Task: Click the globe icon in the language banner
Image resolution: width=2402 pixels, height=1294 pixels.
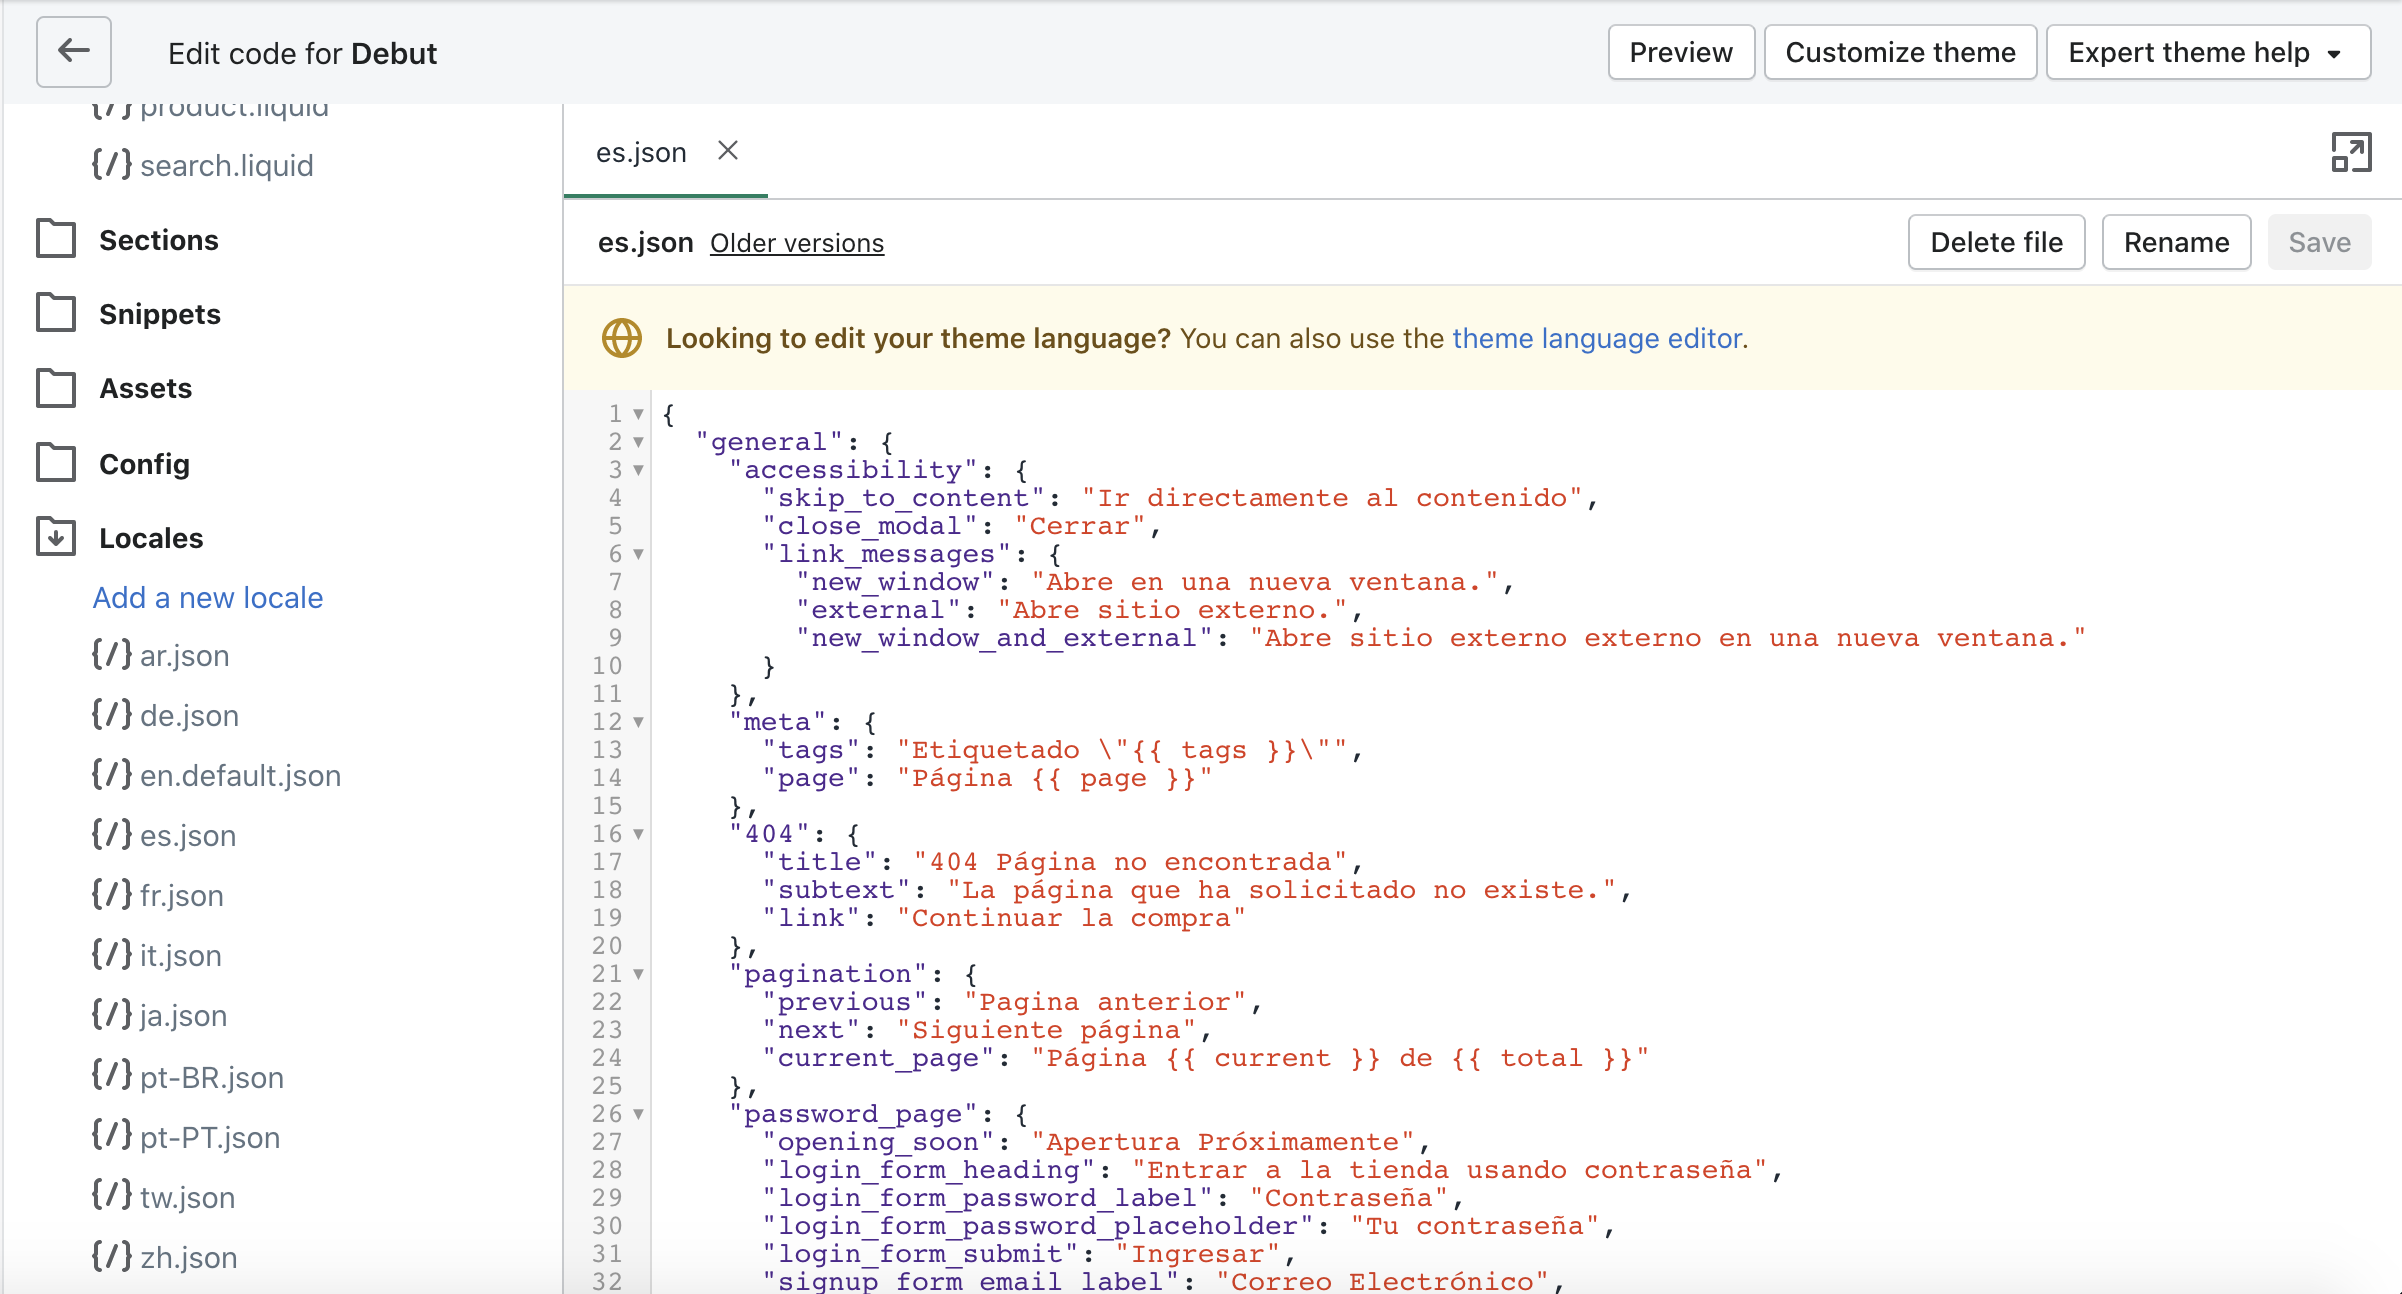Action: click(x=621, y=338)
